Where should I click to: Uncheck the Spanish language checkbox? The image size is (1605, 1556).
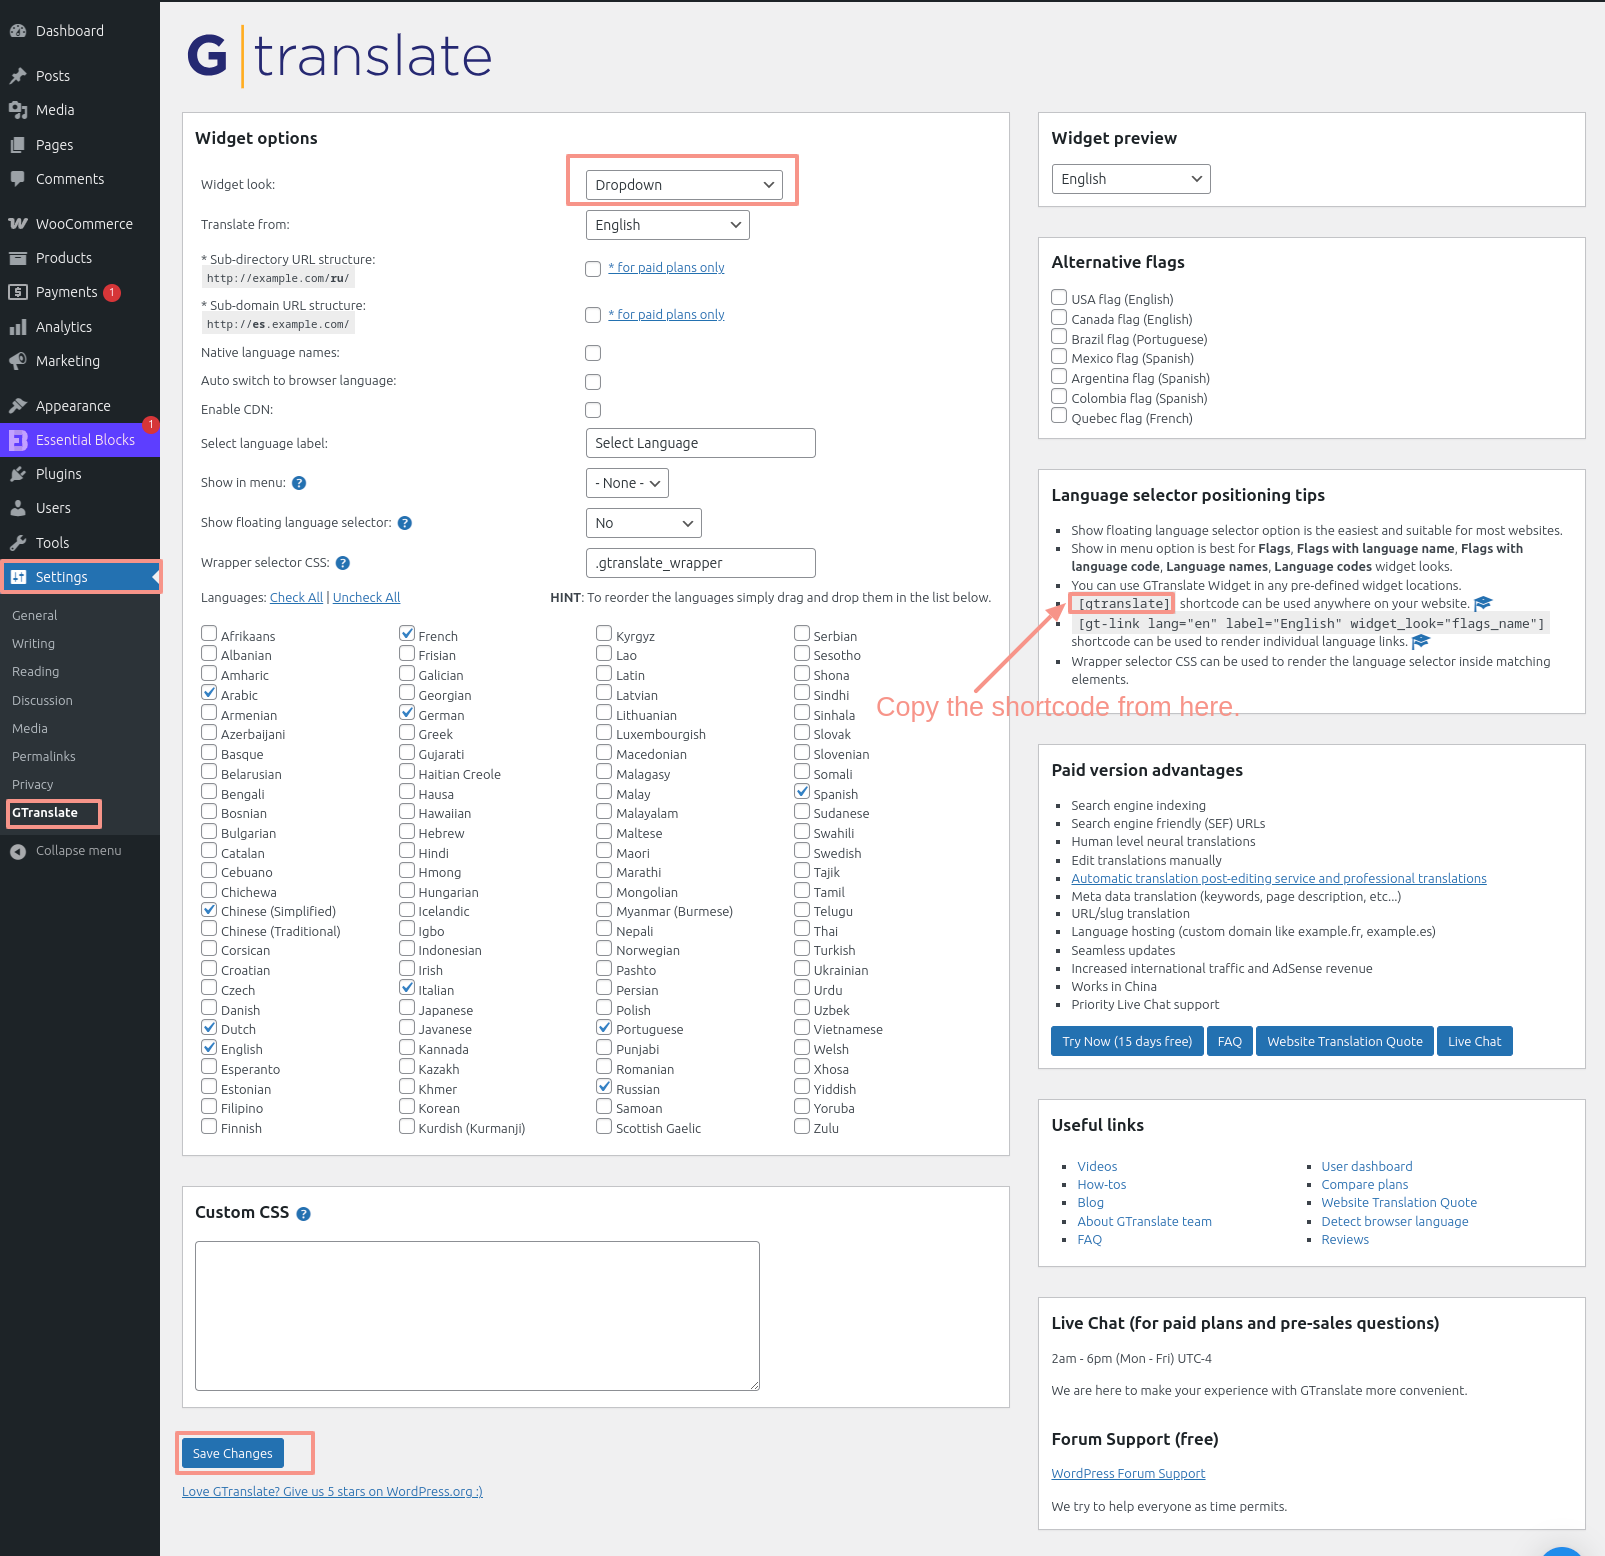[x=802, y=792]
